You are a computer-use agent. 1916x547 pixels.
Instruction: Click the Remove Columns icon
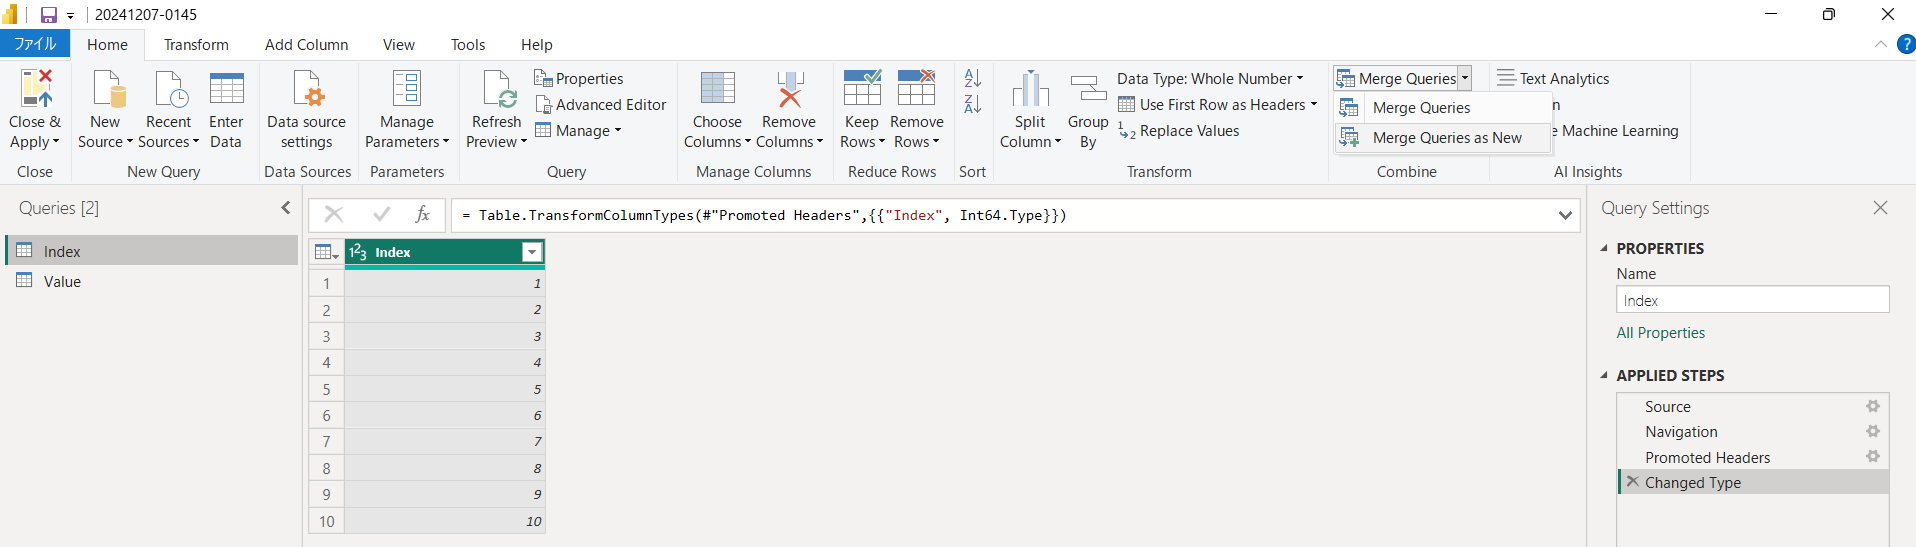click(x=790, y=89)
